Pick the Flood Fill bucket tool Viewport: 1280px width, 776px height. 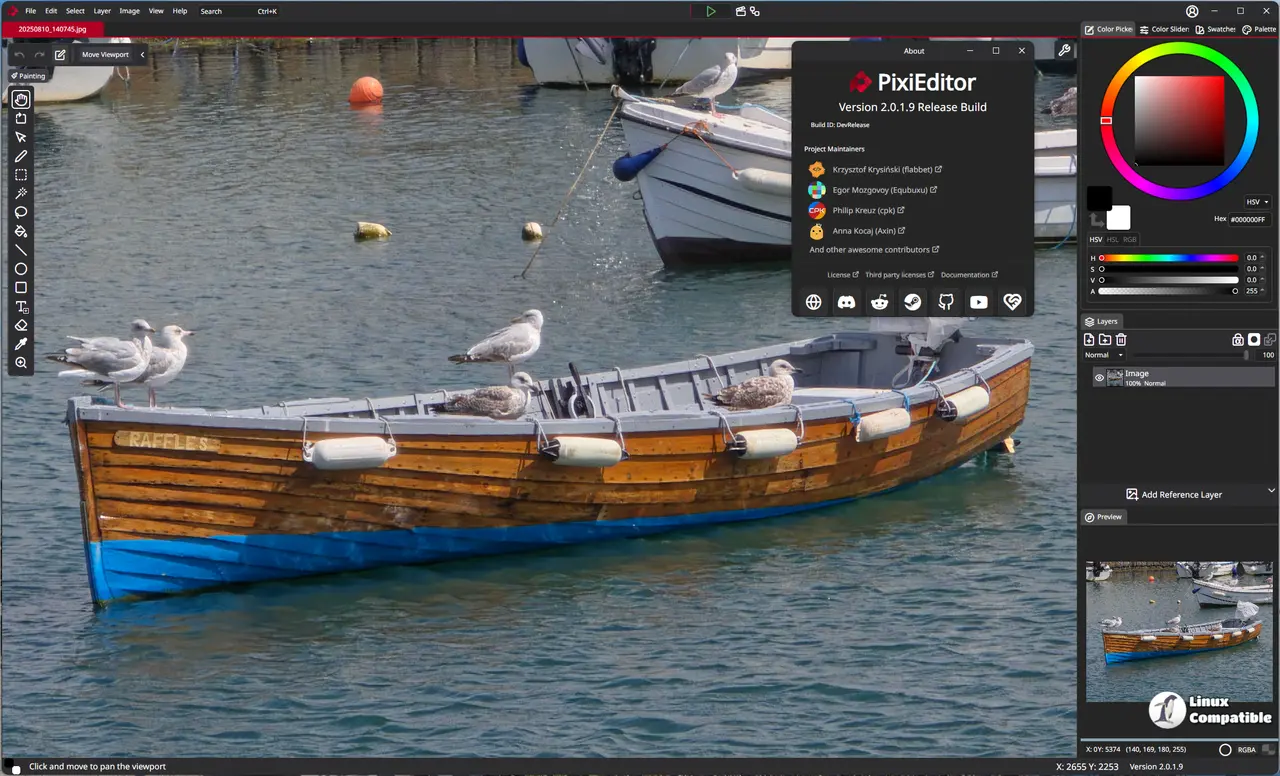click(21, 231)
